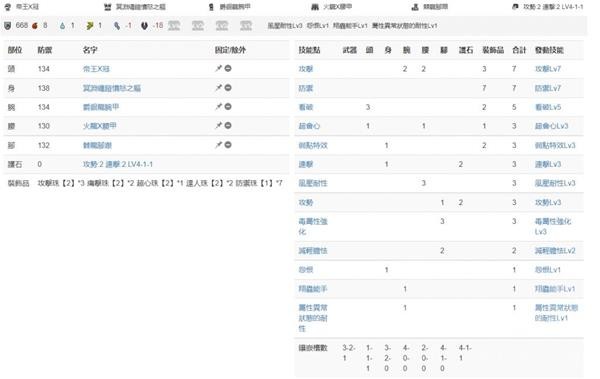Click the water resistance droplet icon
The width and height of the screenshot is (600, 379).
pyautogui.click(x=62, y=26)
